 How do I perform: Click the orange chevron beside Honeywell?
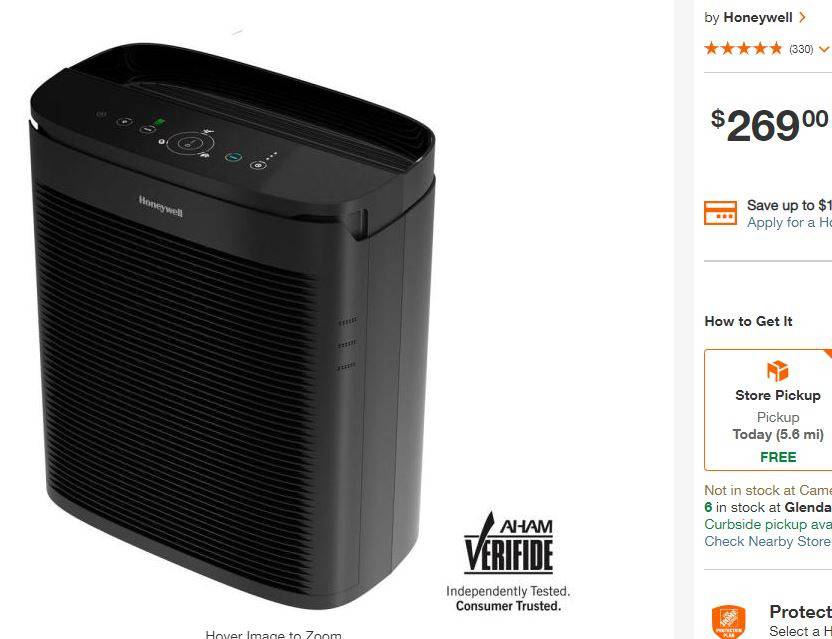click(802, 18)
